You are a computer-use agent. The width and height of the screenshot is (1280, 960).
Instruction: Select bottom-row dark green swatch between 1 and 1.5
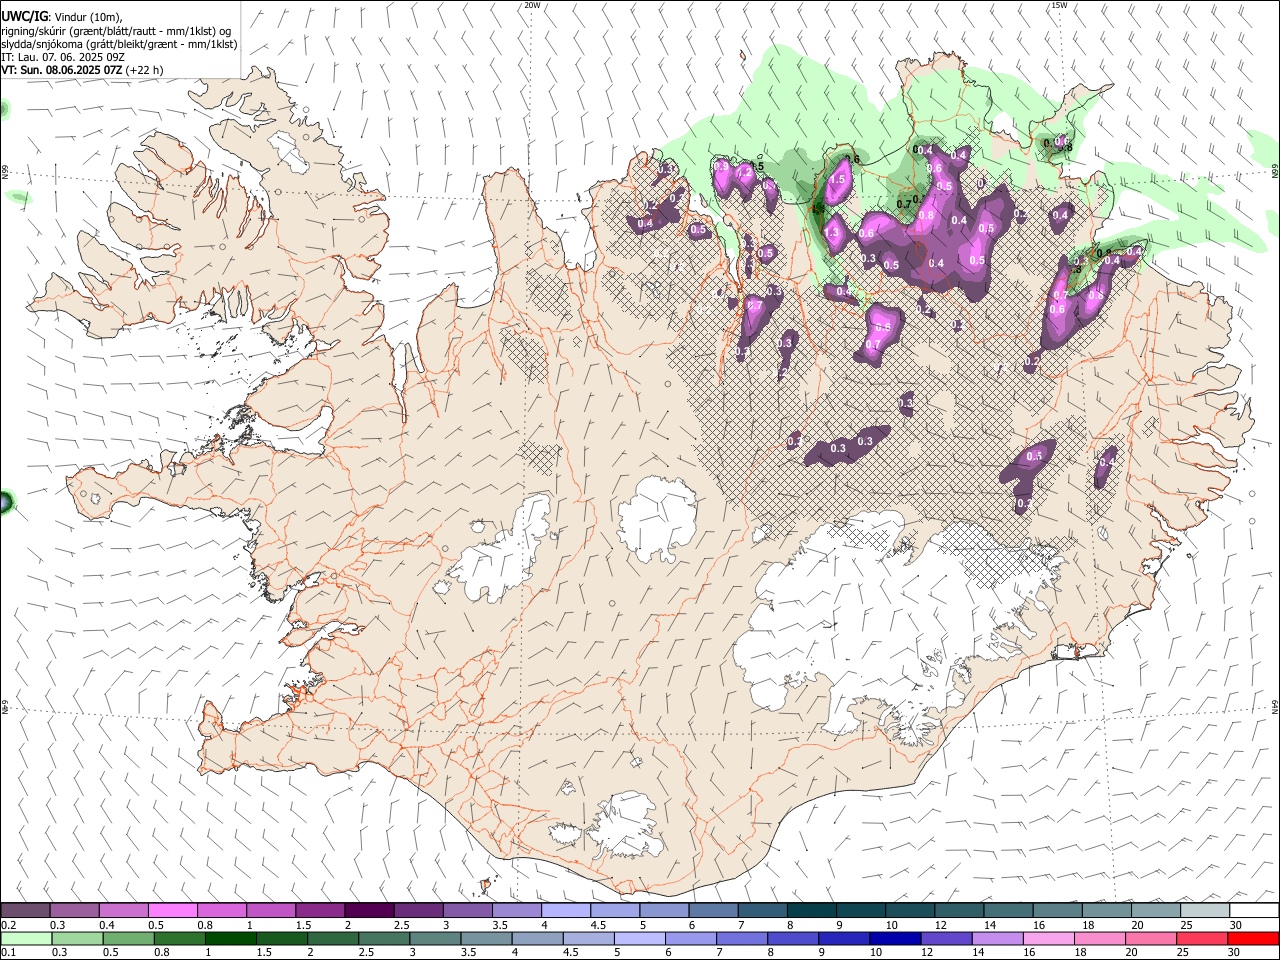click(230, 939)
